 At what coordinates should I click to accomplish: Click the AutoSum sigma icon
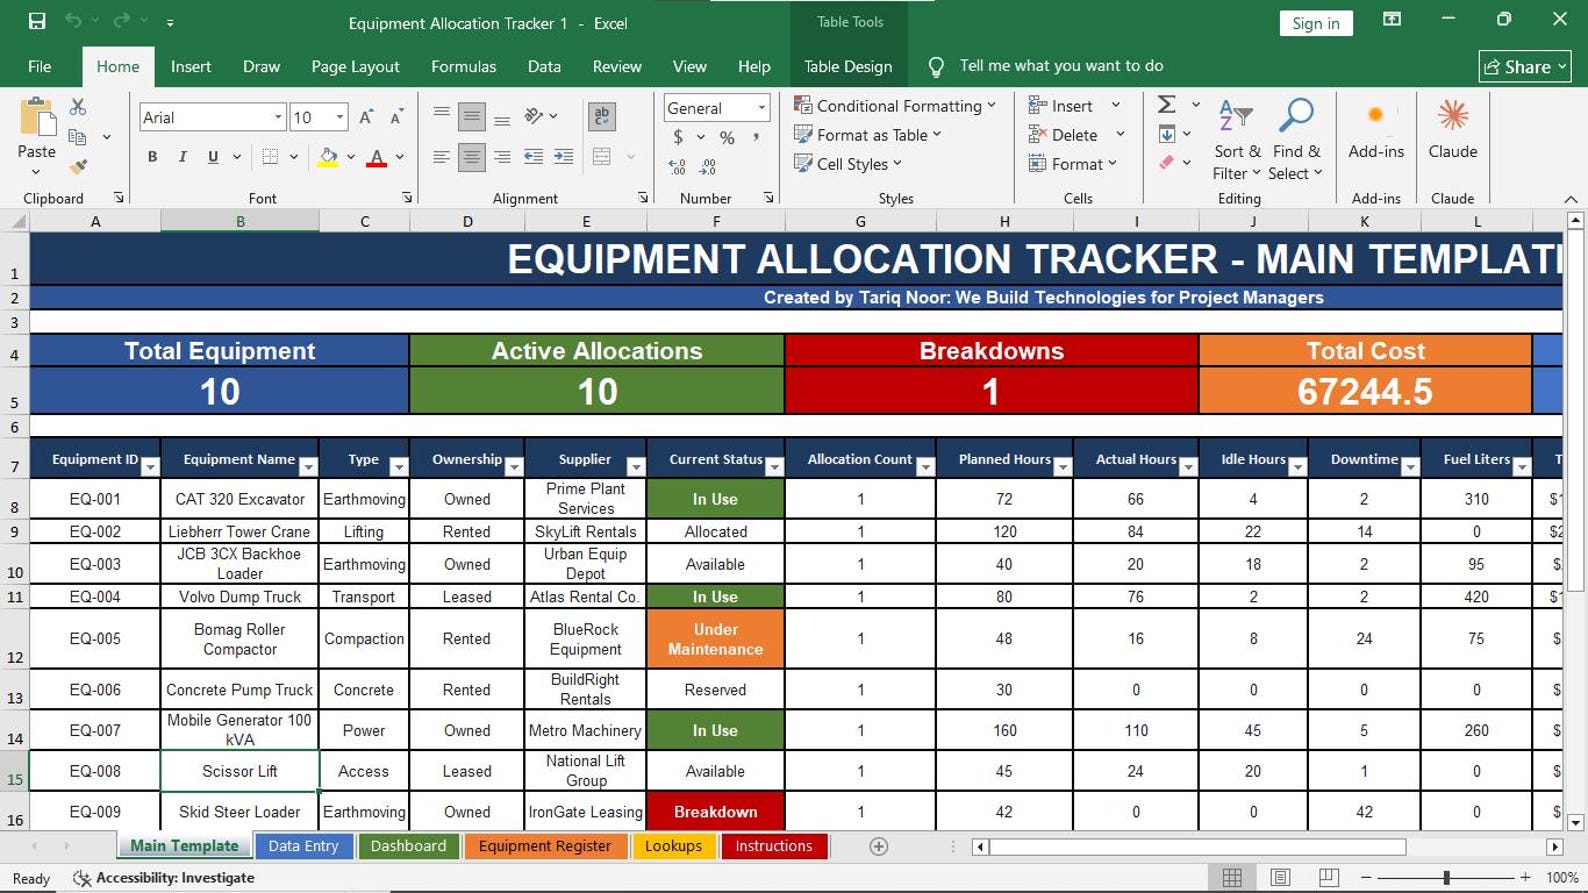point(1166,104)
